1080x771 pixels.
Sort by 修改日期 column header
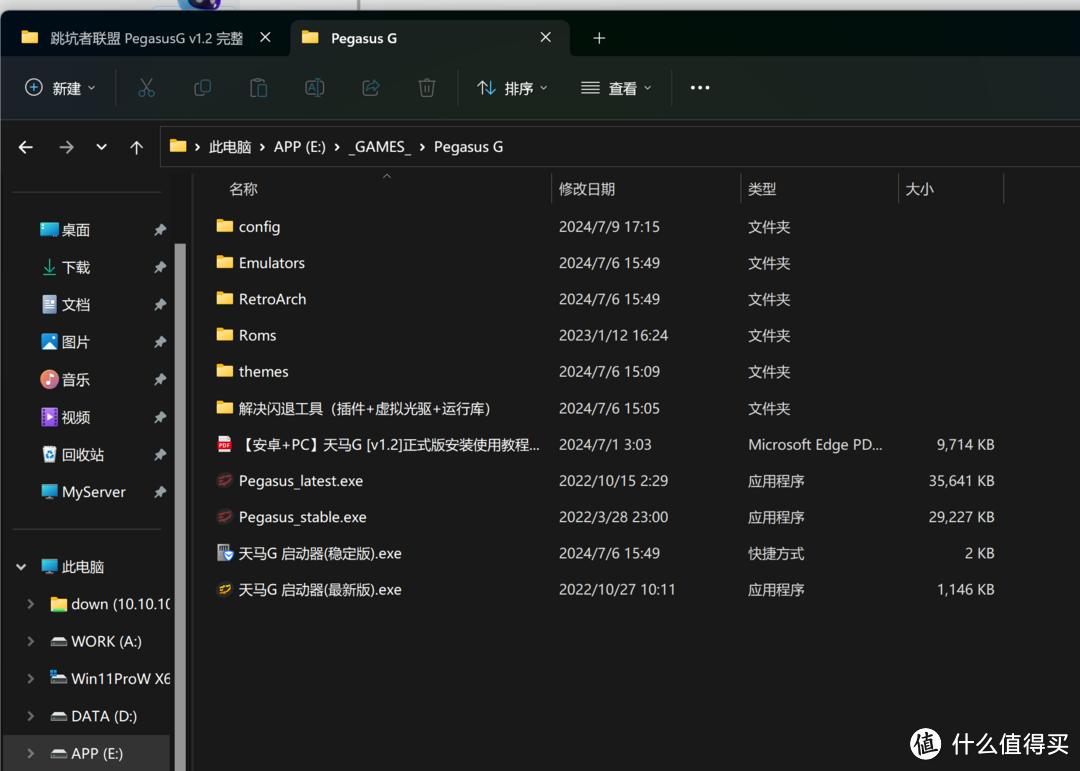point(587,189)
